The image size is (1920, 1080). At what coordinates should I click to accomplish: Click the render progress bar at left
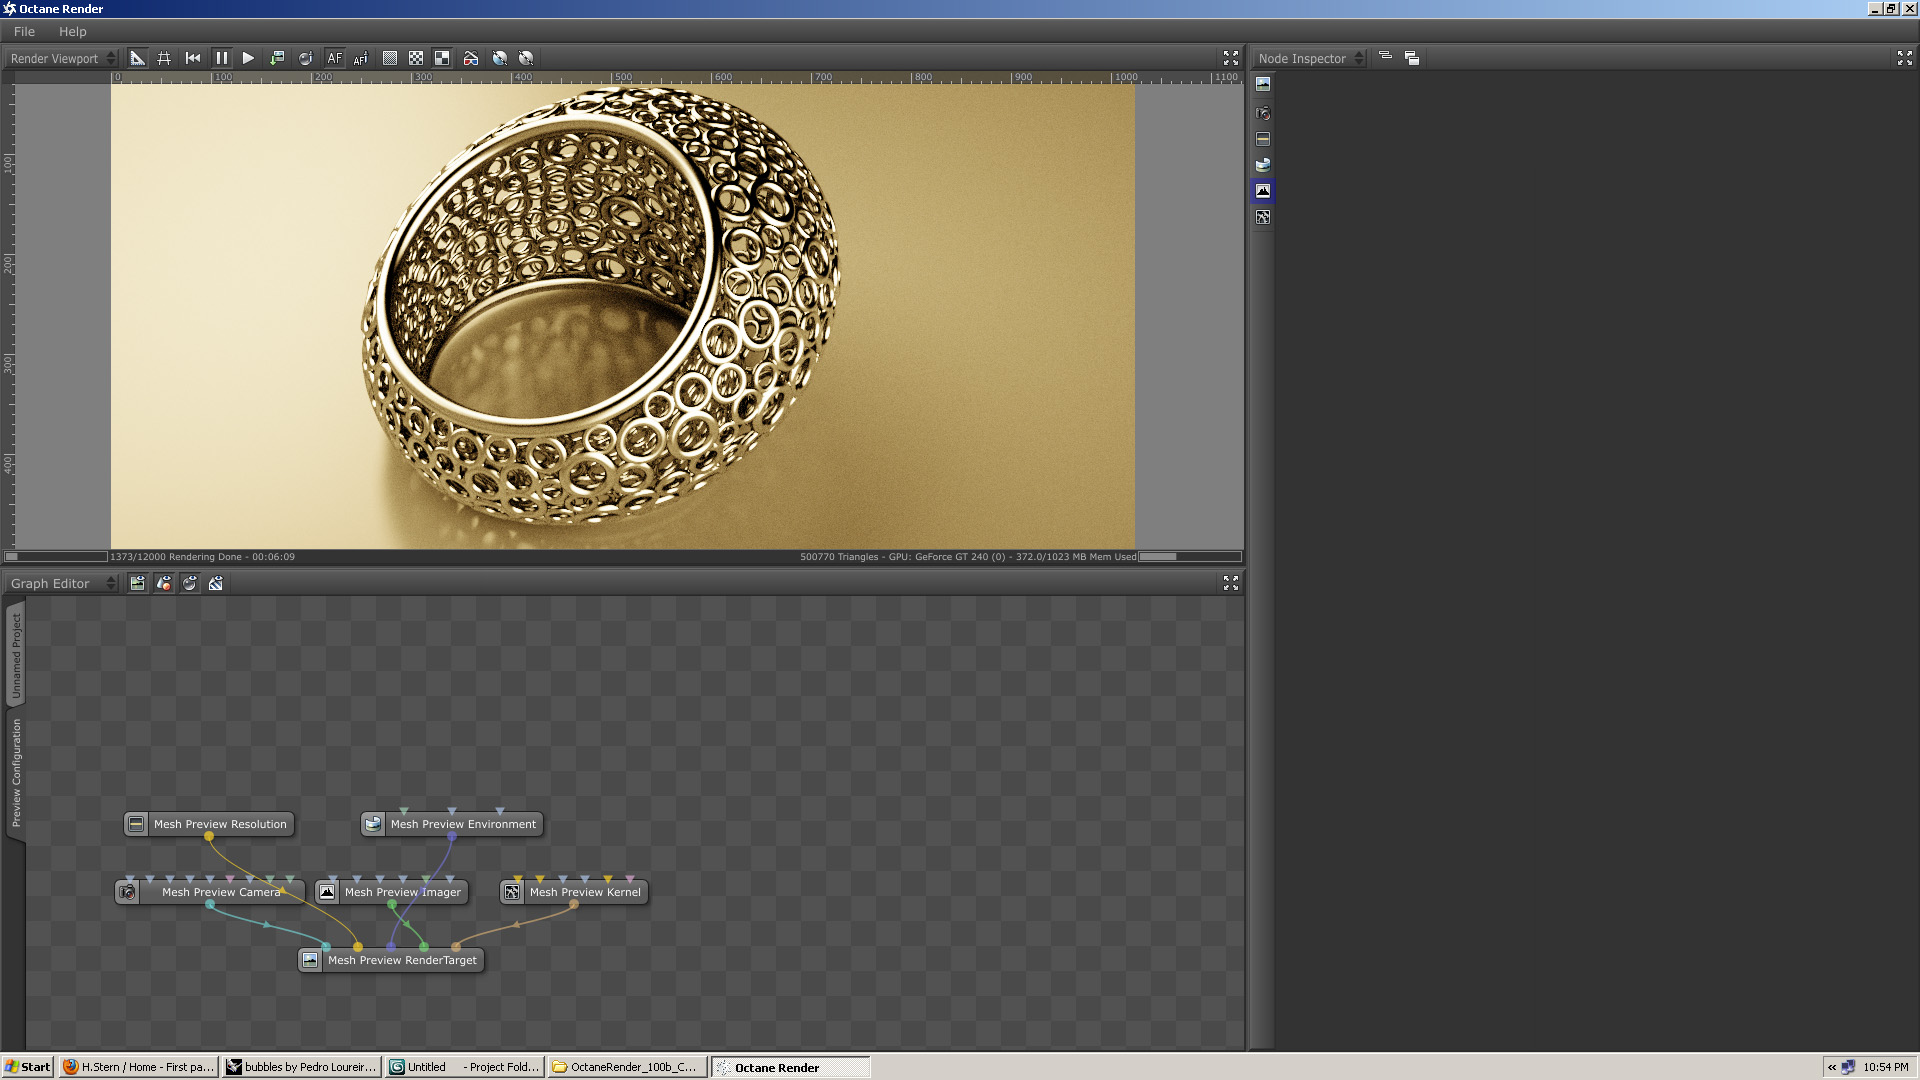tap(56, 557)
